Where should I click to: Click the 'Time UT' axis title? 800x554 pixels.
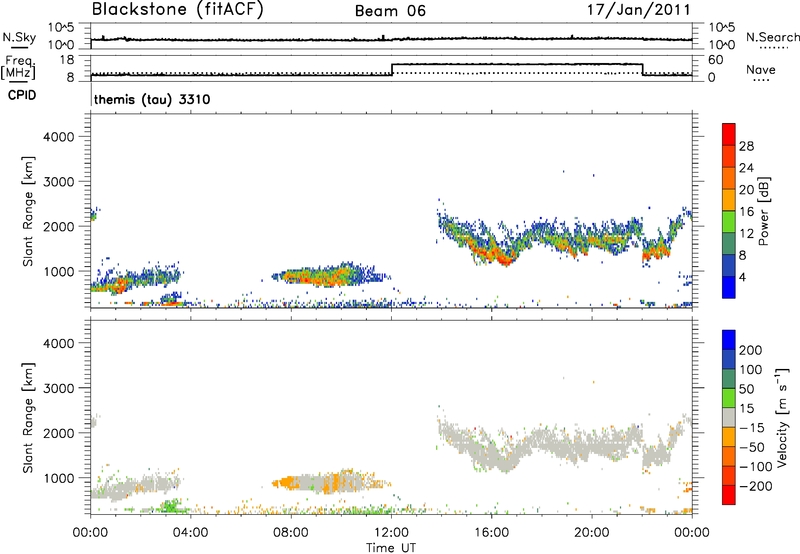[x=391, y=548]
